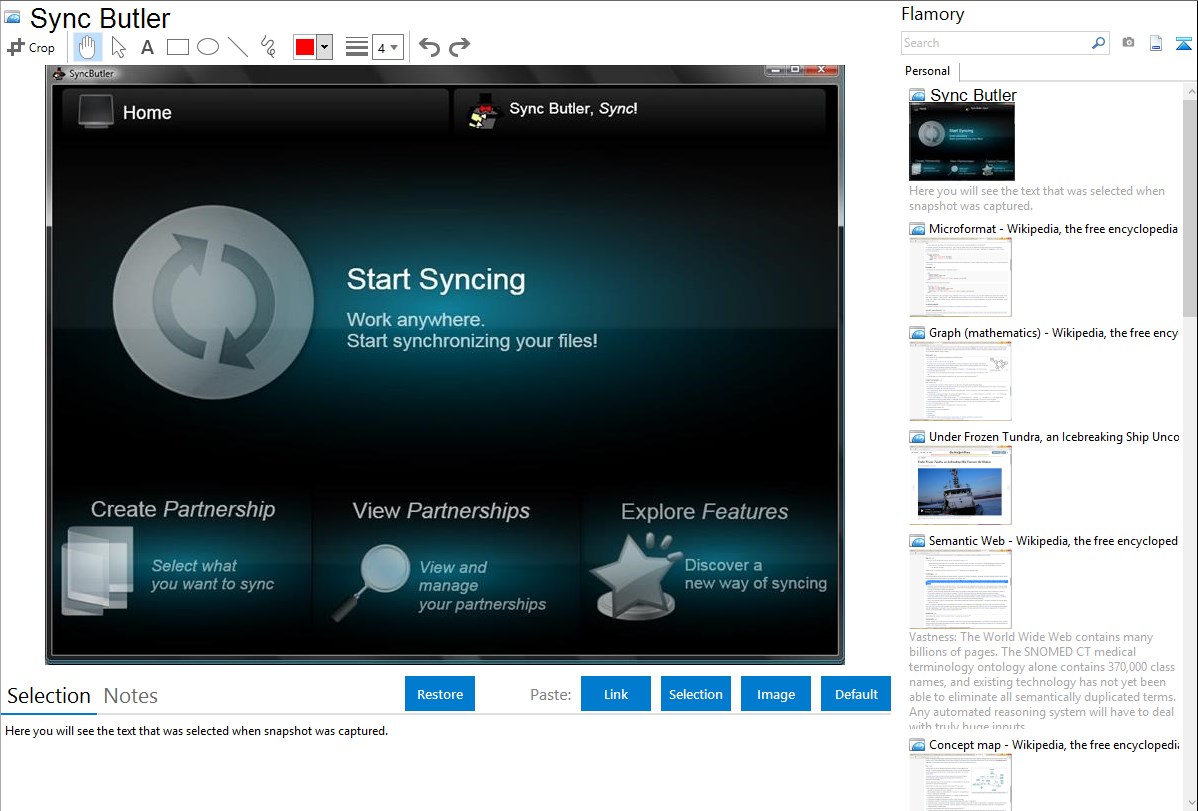Screen dimensions: 1198x811
Task: Select the text annotation tool
Action: coord(147,47)
